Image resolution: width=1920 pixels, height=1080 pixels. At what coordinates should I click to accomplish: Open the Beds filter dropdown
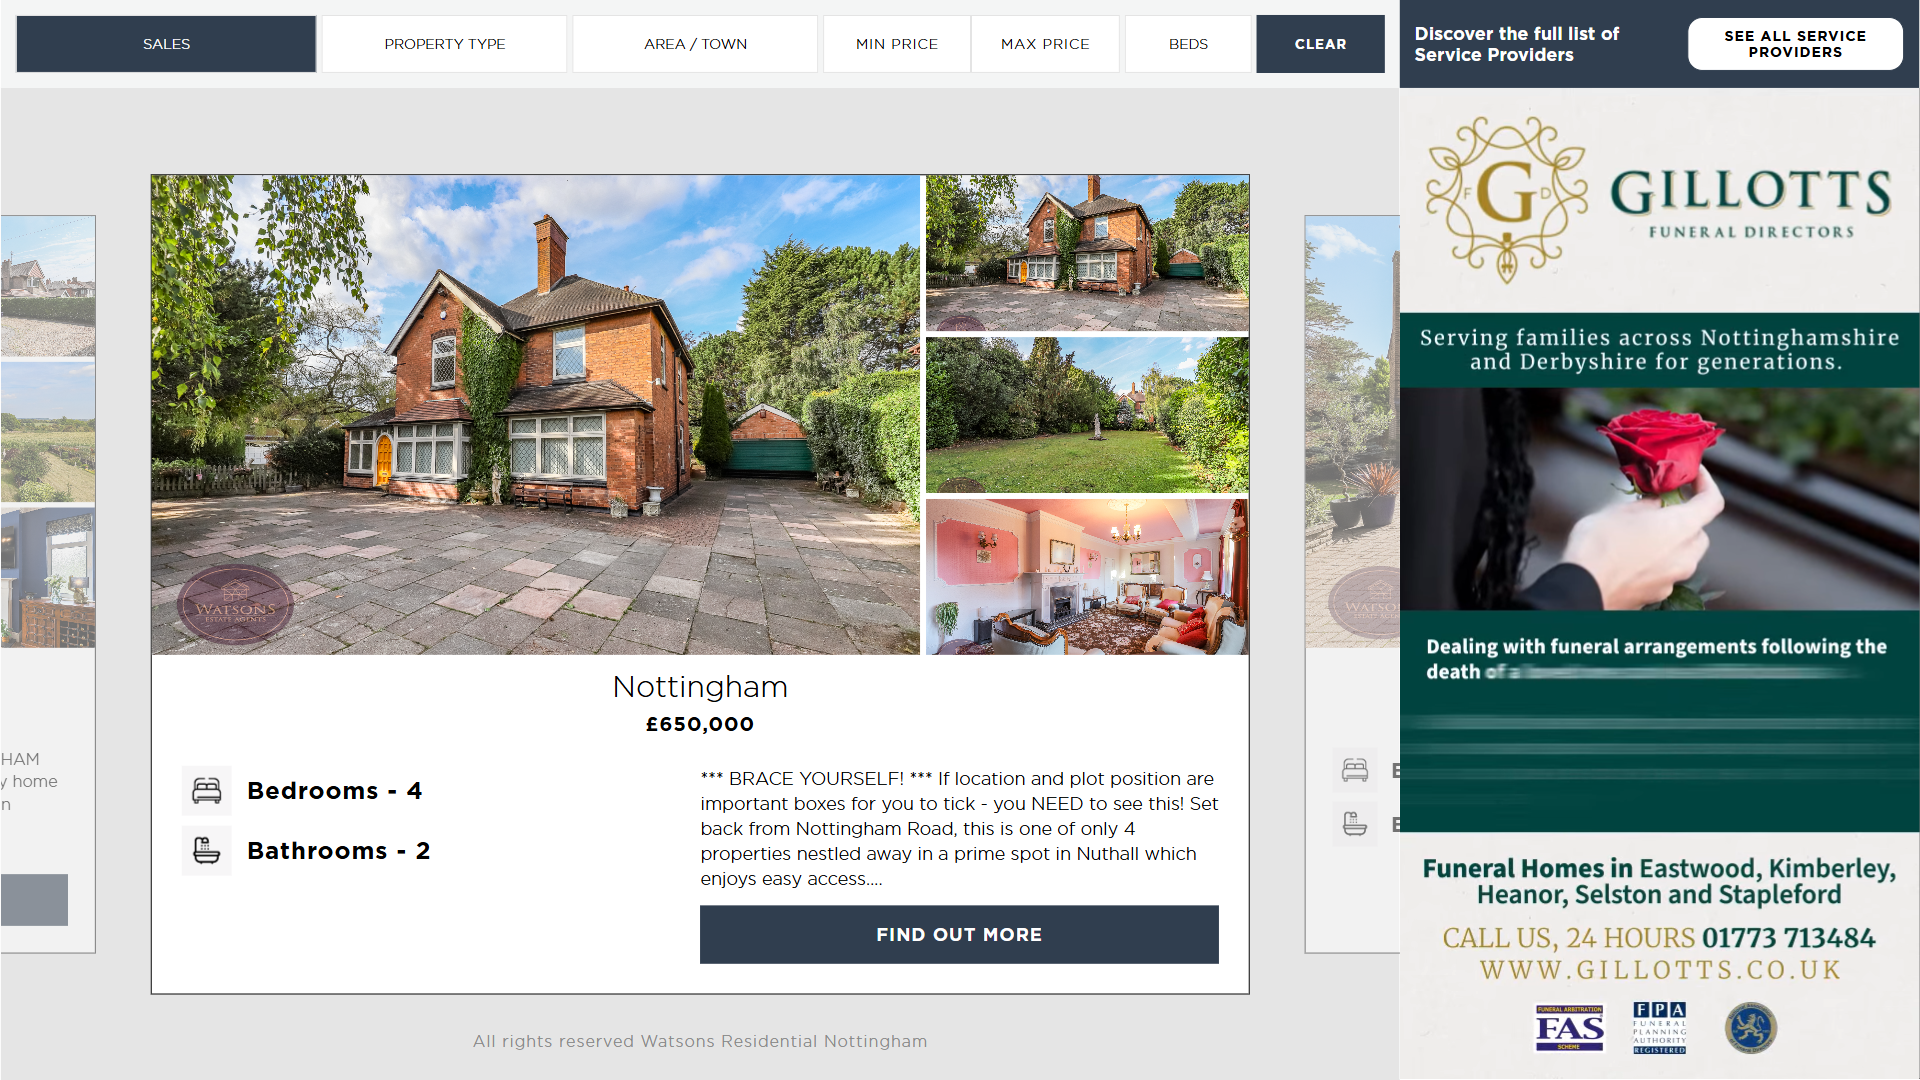pyautogui.click(x=1188, y=44)
